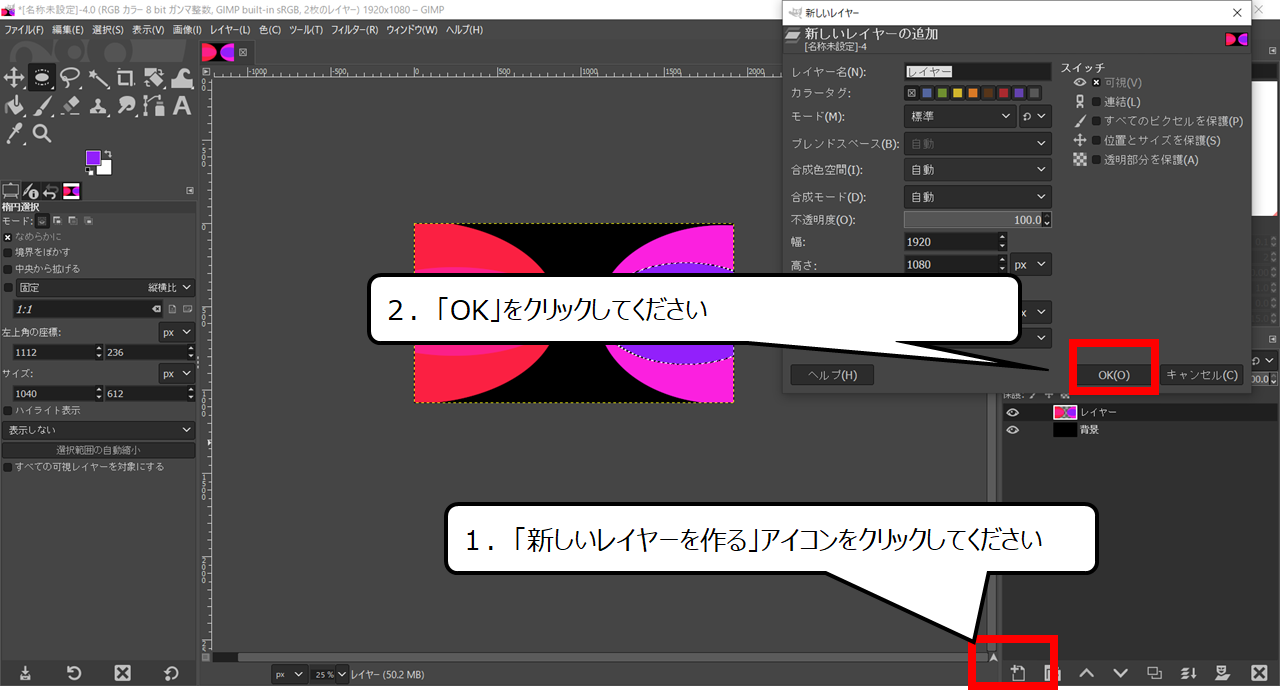
Task: Open the レイヤー(L) menu
Action: click(x=230, y=30)
